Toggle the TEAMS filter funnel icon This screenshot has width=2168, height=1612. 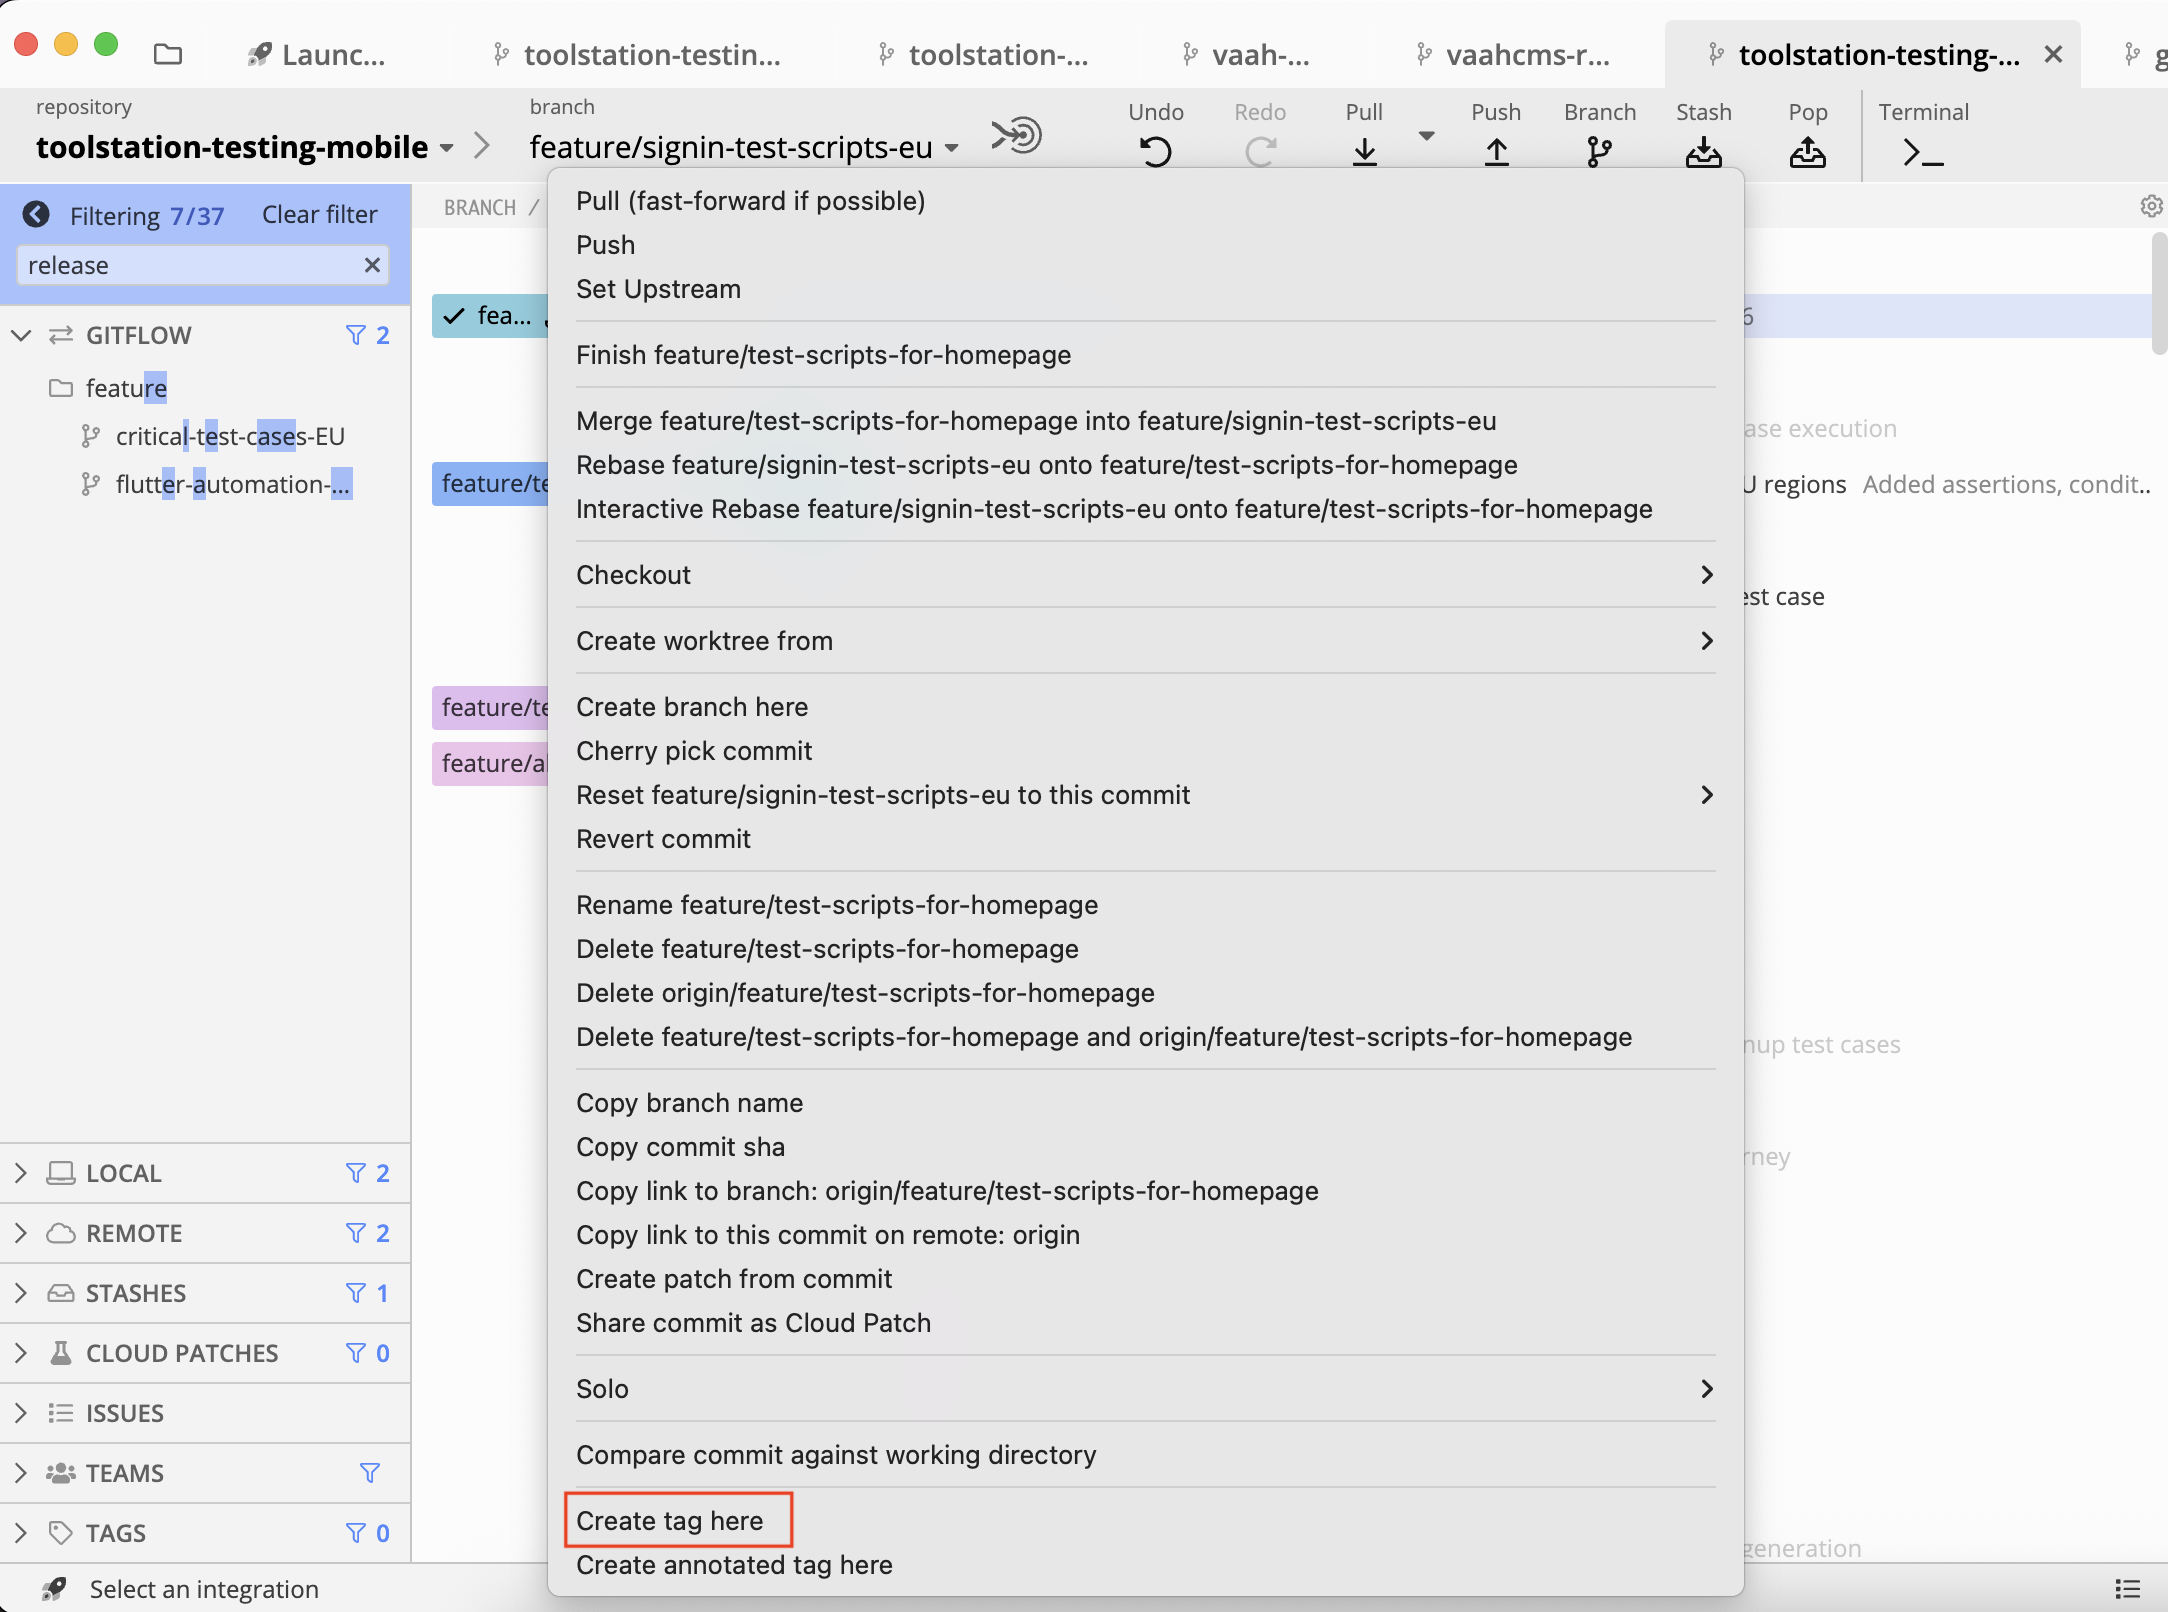(x=369, y=1473)
